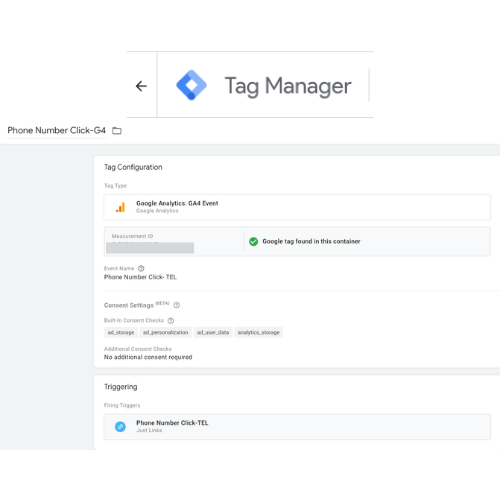
Task: Click the back arrow icon
Action: pyautogui.click(x=141, y=86)
